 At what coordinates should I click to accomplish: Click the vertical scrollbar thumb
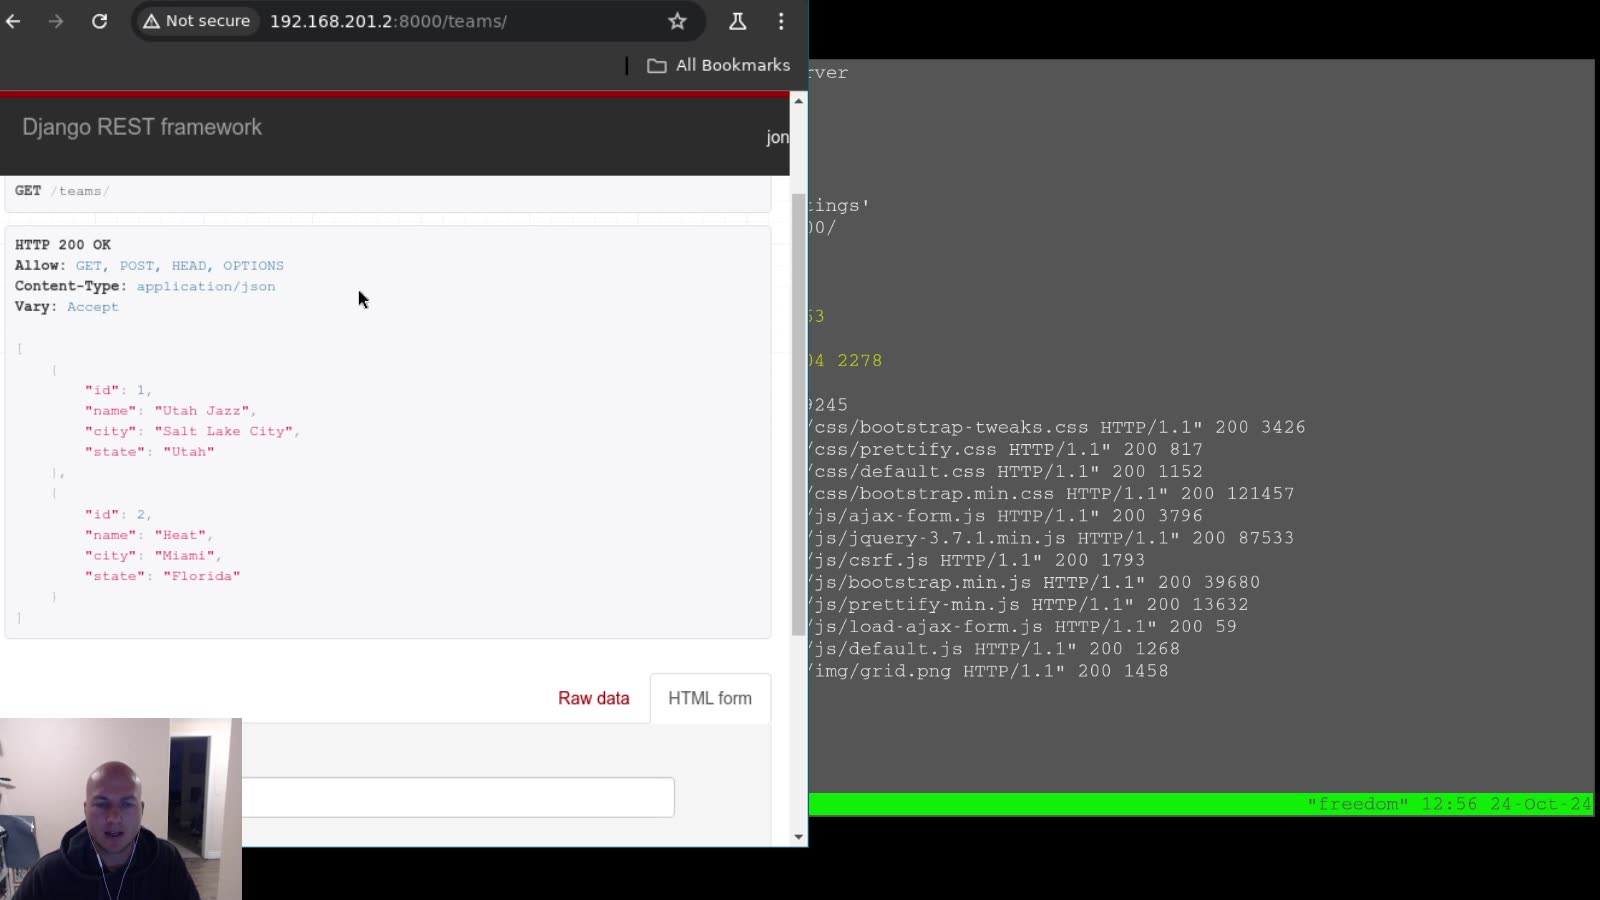pos(798,415)
